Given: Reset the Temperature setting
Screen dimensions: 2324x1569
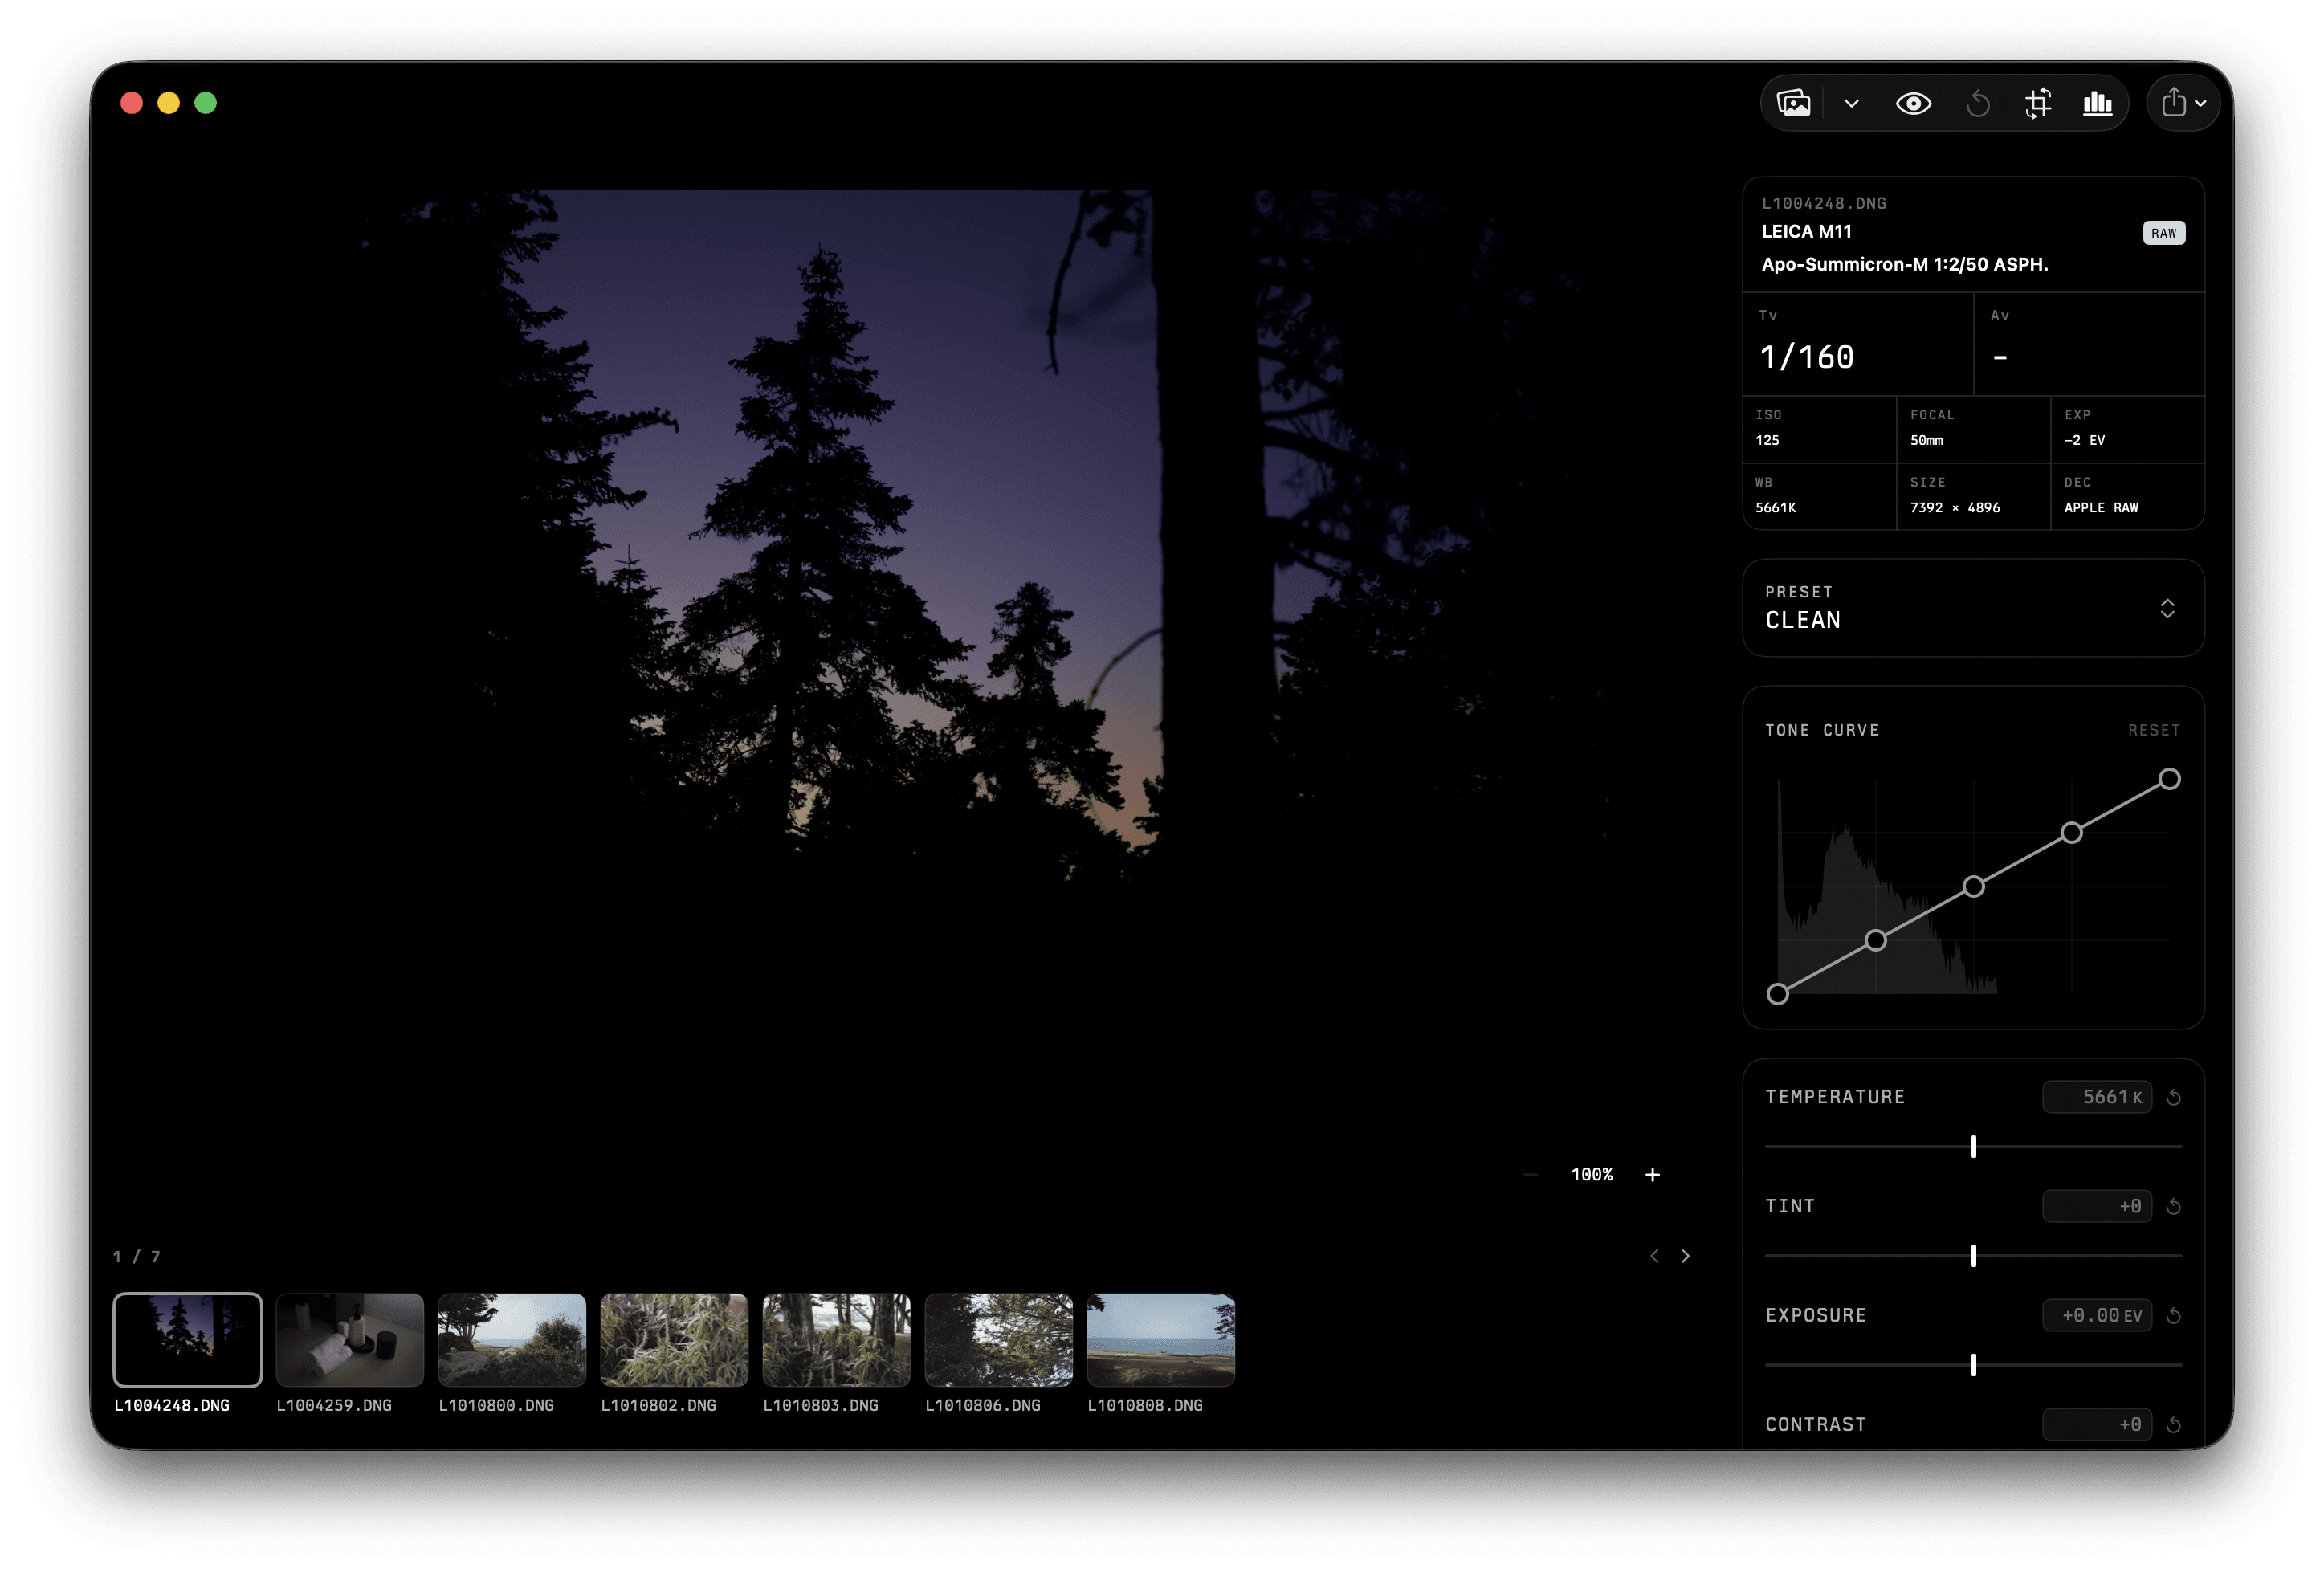Looking at the screenshot, I should tap(2173, 1097).
